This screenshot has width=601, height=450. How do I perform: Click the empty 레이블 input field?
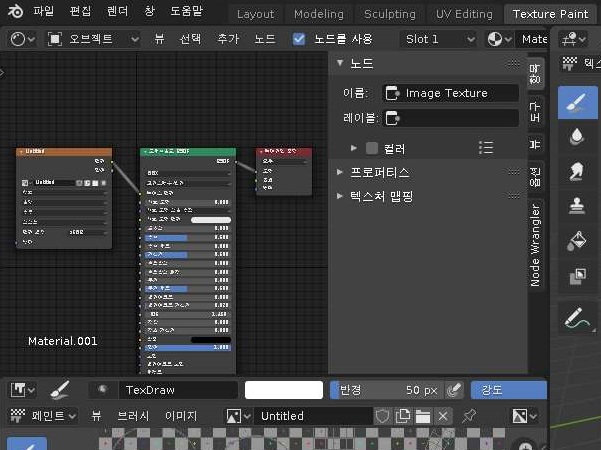click(450, 118)
